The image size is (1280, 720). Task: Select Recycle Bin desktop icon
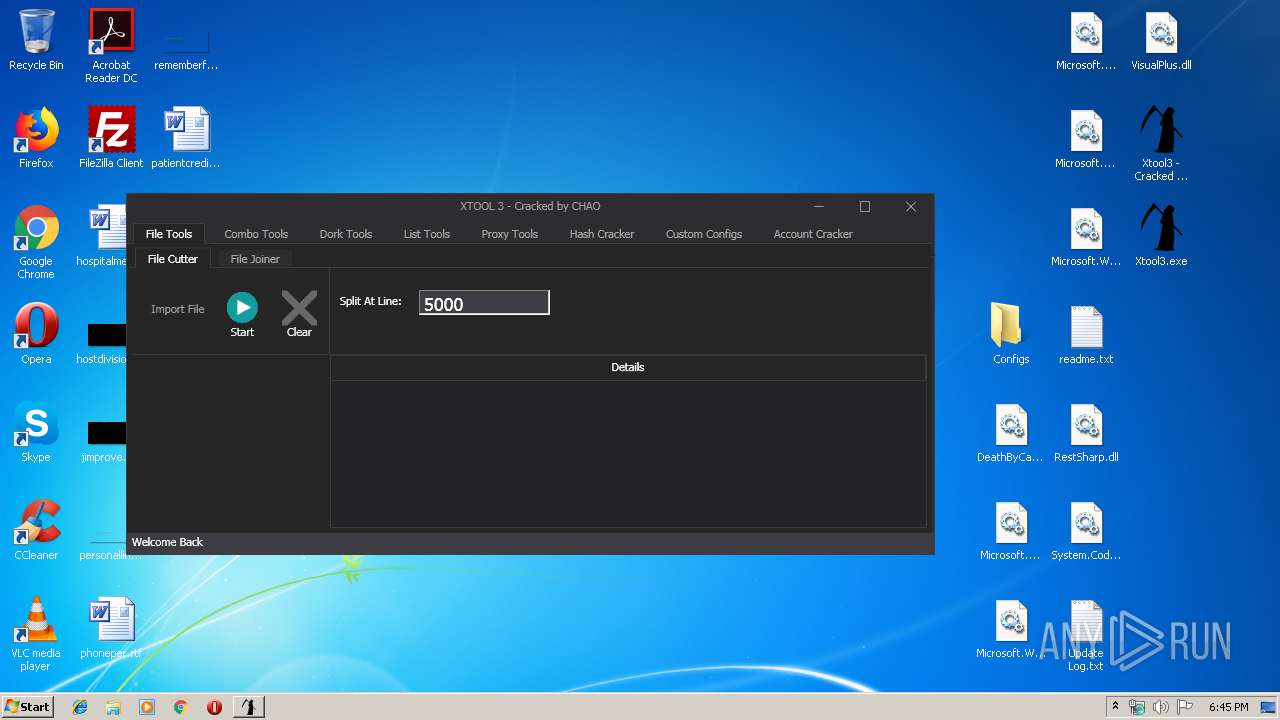pyautogui.click(x=36, y=41)
